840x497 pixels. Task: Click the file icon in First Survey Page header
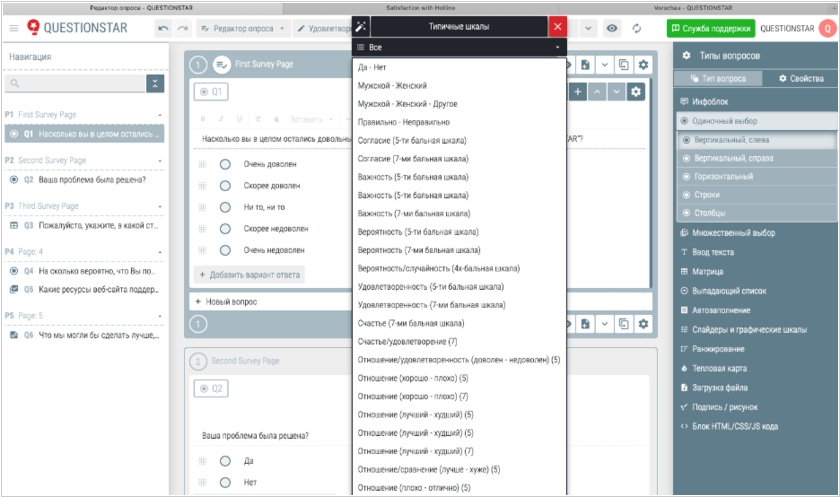585,65
